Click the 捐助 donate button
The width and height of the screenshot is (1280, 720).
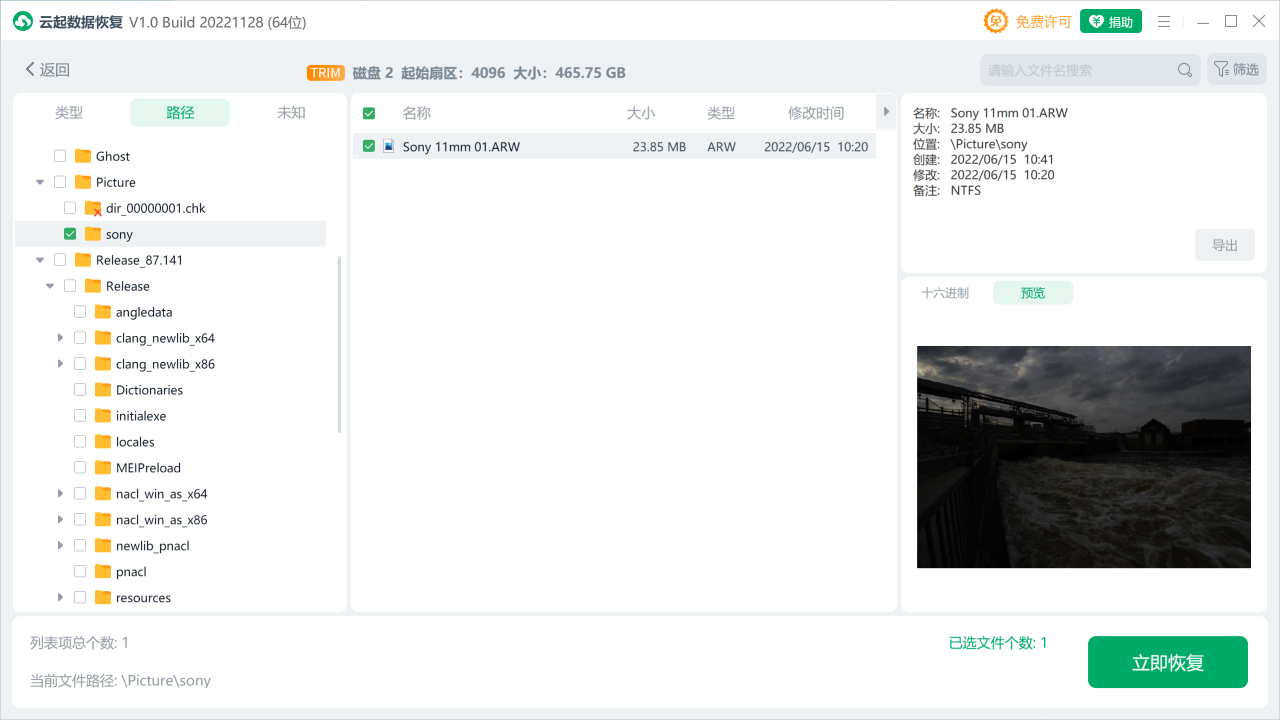[x=1111, y=20]
